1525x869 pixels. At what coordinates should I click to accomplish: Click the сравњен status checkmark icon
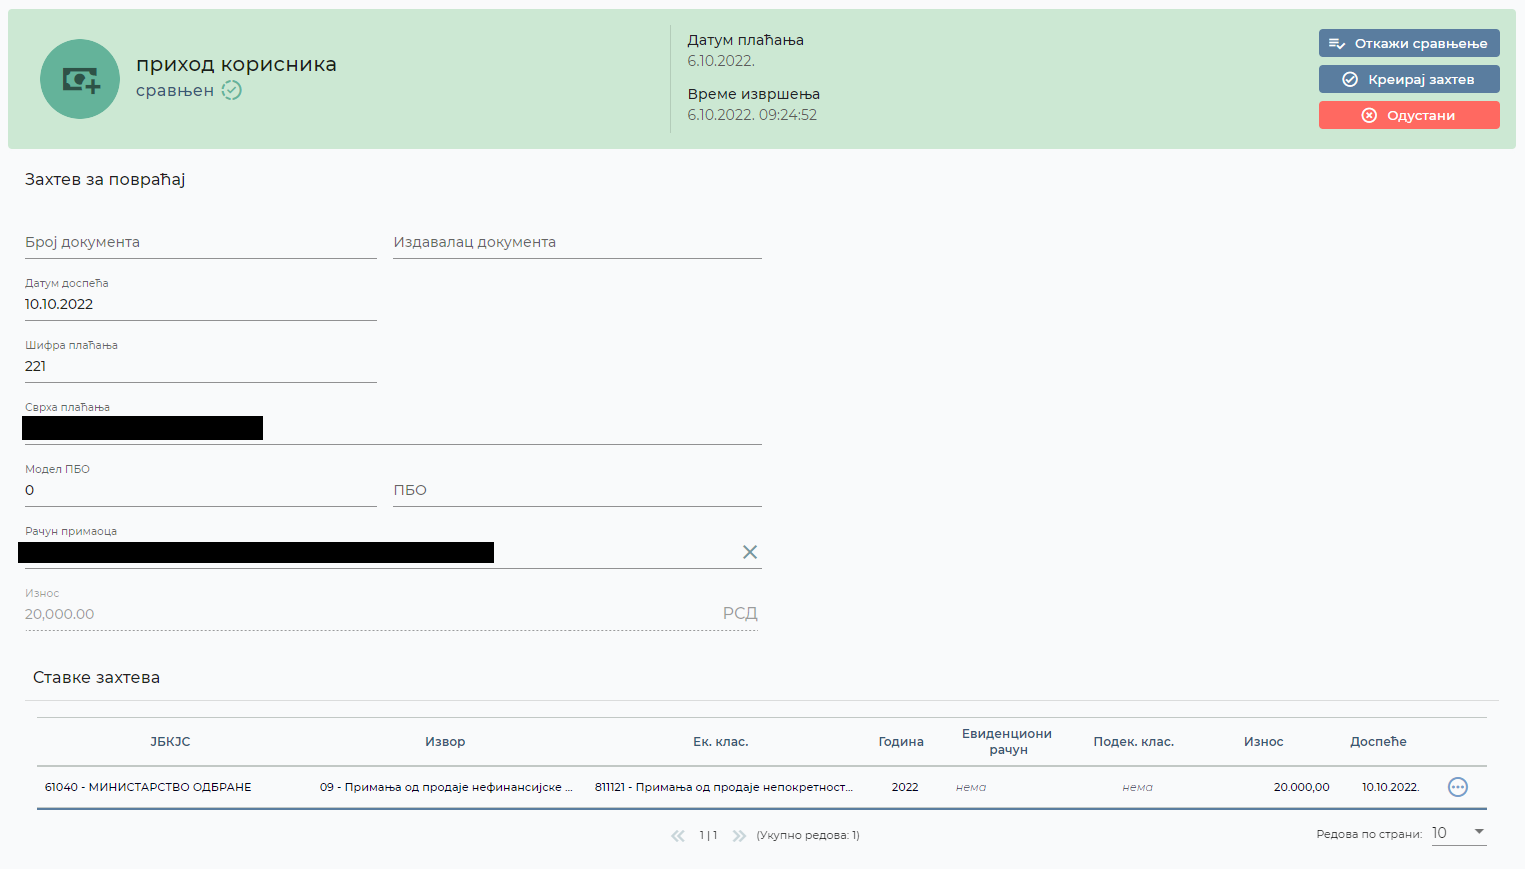[231, 90]
